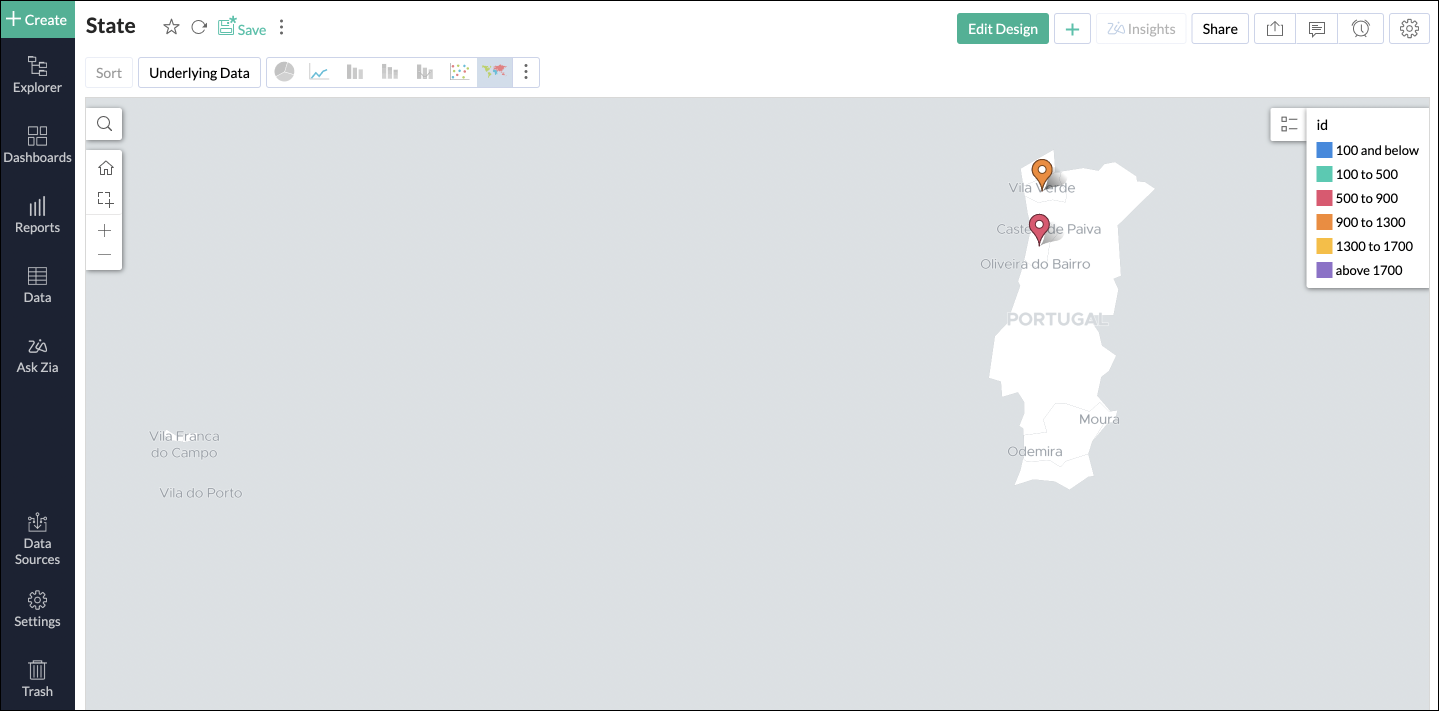
Task: Open the map search tool
Action: [x=104, y=123]
